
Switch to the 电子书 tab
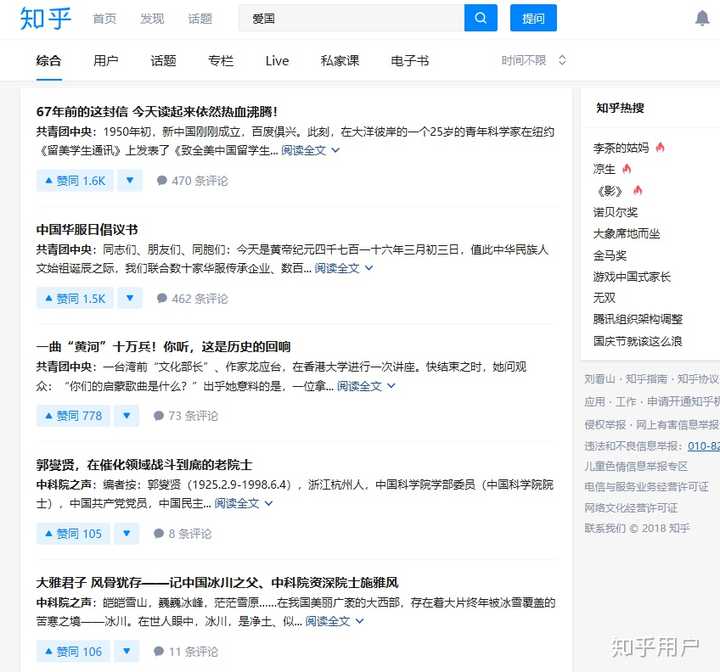pos(410,61)
